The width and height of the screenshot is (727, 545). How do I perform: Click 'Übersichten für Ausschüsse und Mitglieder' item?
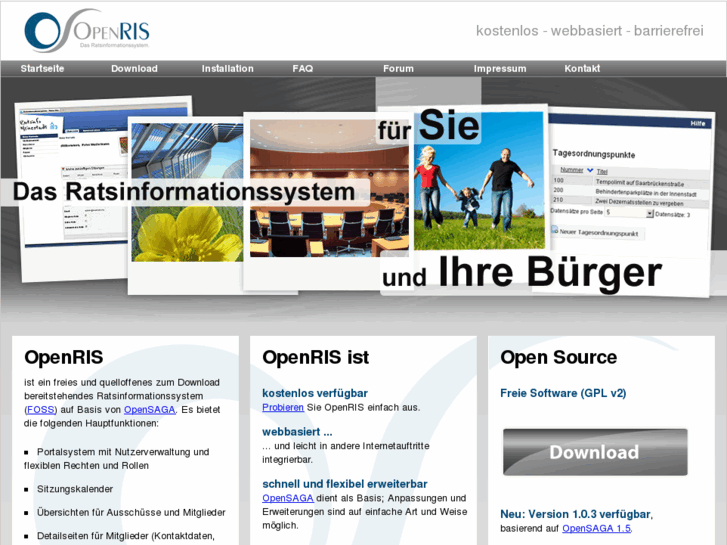[x=131, y=513]
